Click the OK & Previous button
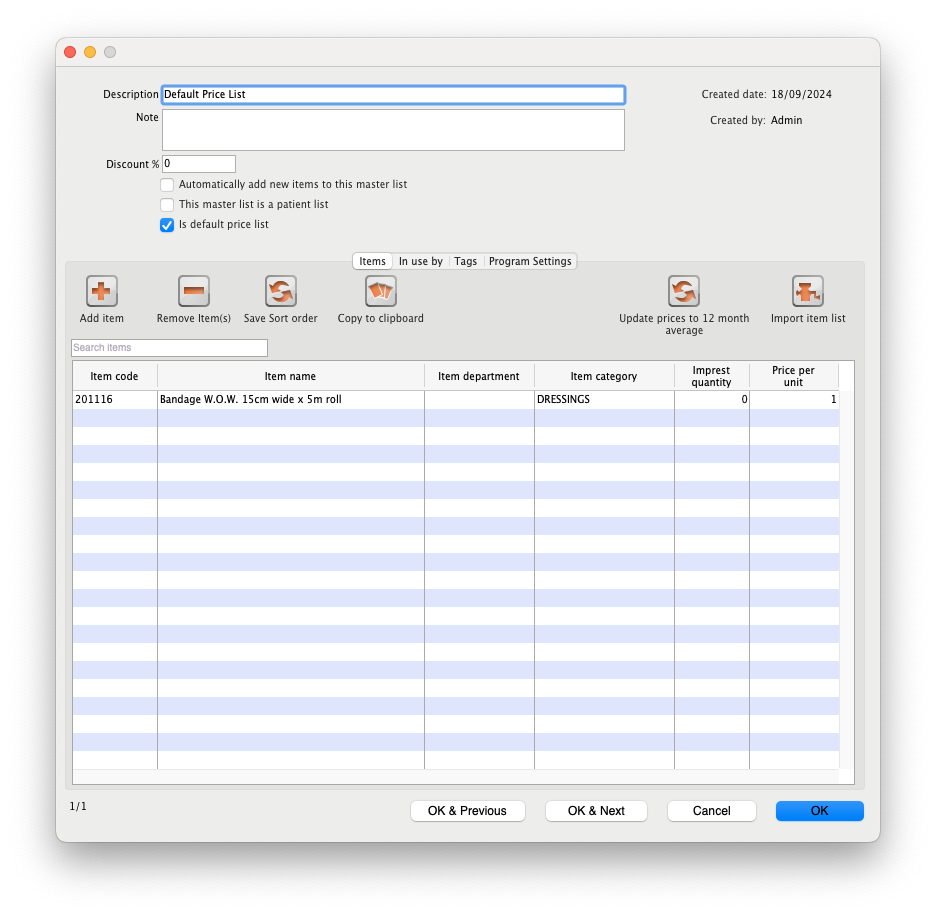This screenshot has height=916, width=936. (467, 811)
